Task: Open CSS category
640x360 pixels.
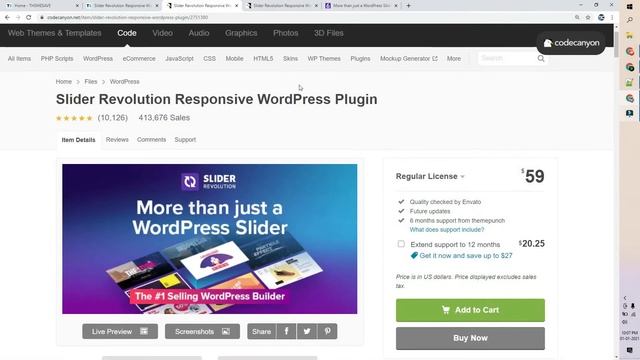Action: [x=209, y=59]
